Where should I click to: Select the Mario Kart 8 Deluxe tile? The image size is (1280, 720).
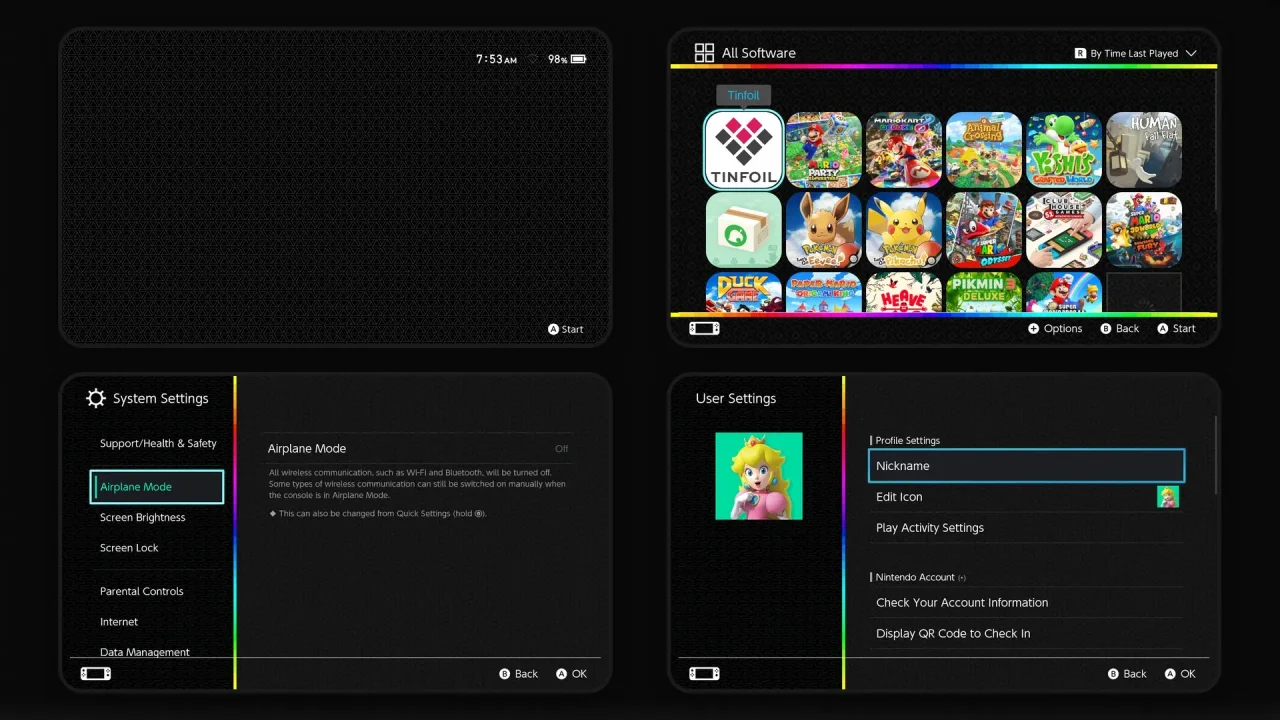point(904,150)
